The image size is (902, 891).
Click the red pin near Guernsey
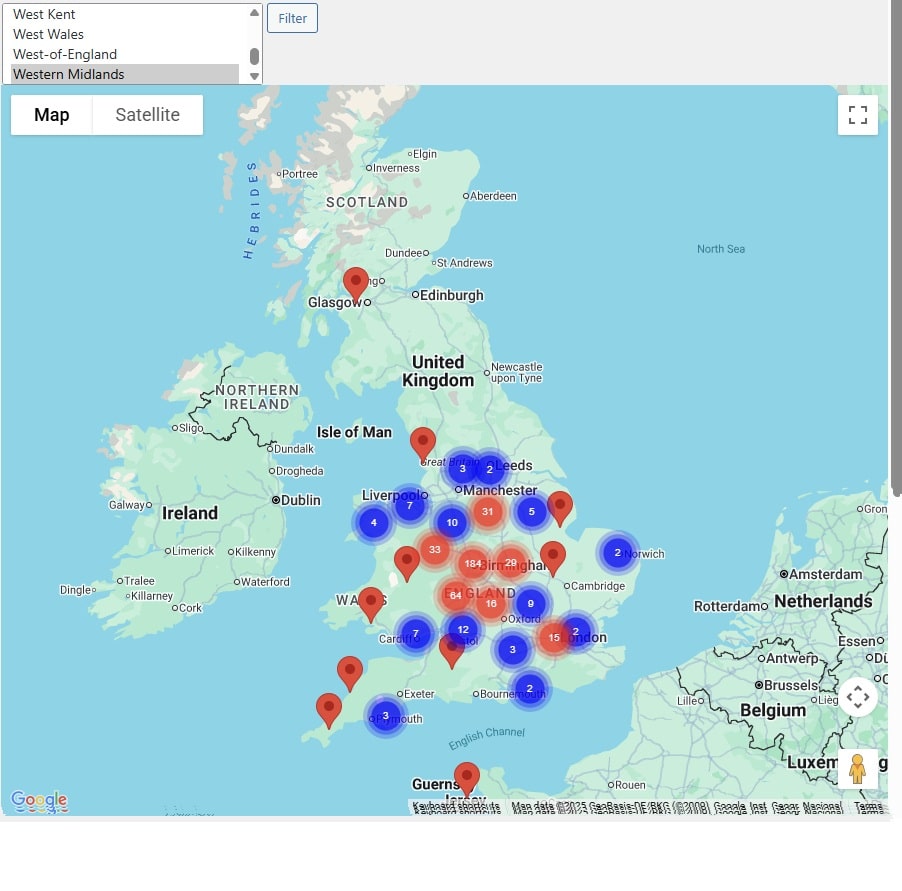click(x=466, y=777)
